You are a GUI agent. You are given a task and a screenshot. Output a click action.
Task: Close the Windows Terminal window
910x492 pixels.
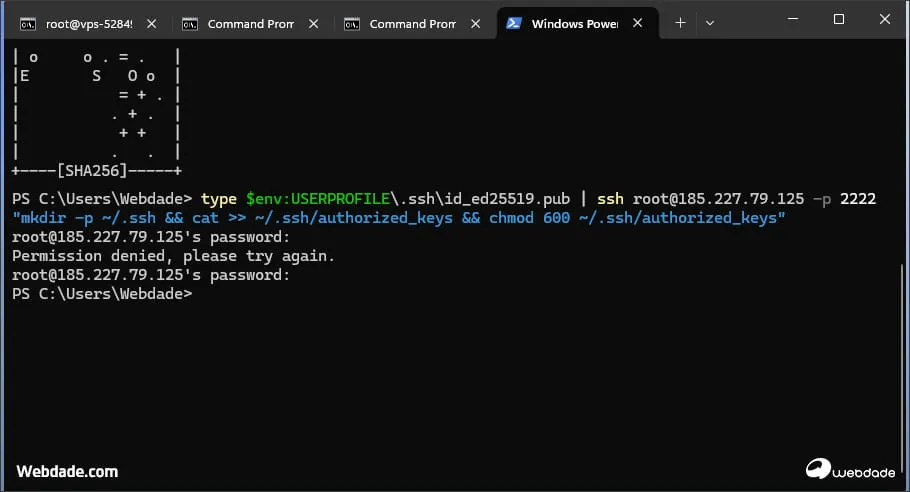click(x=885, y=20)
